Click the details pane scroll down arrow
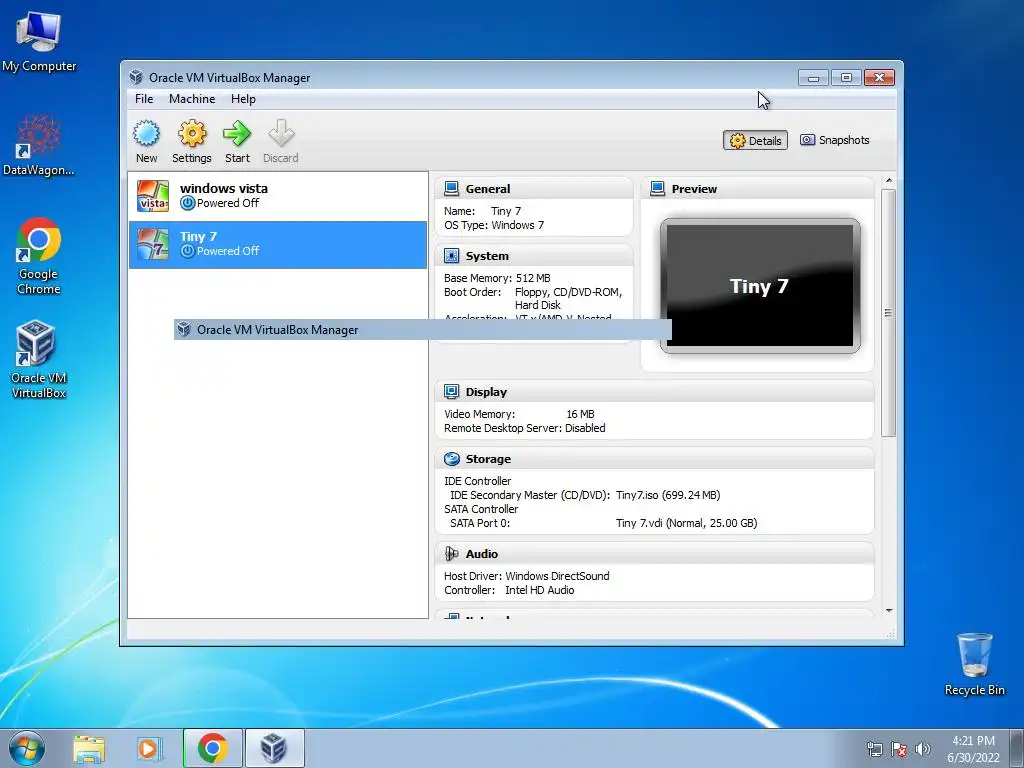The image size is (1024, 768). (889, 611)
